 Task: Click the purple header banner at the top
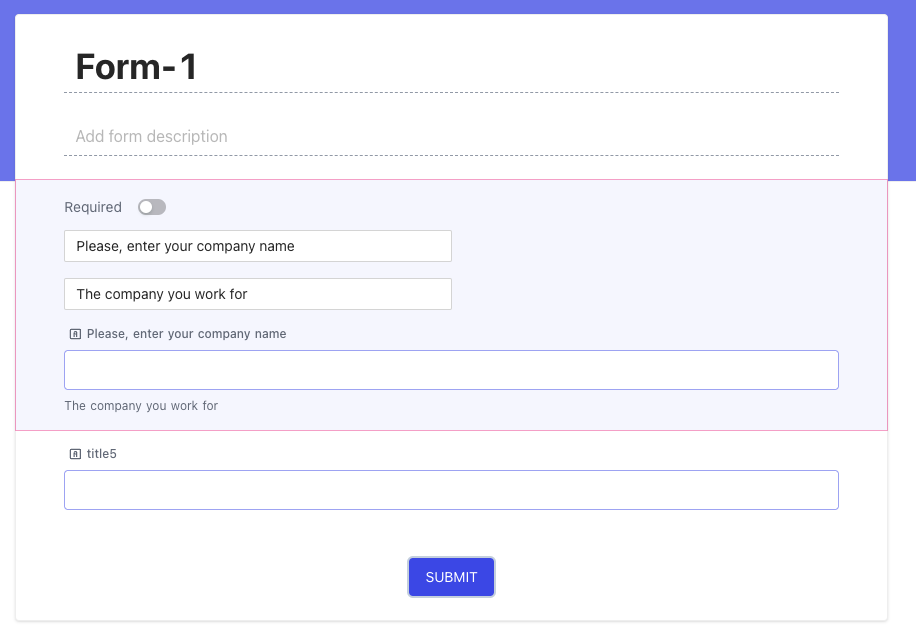458,8
